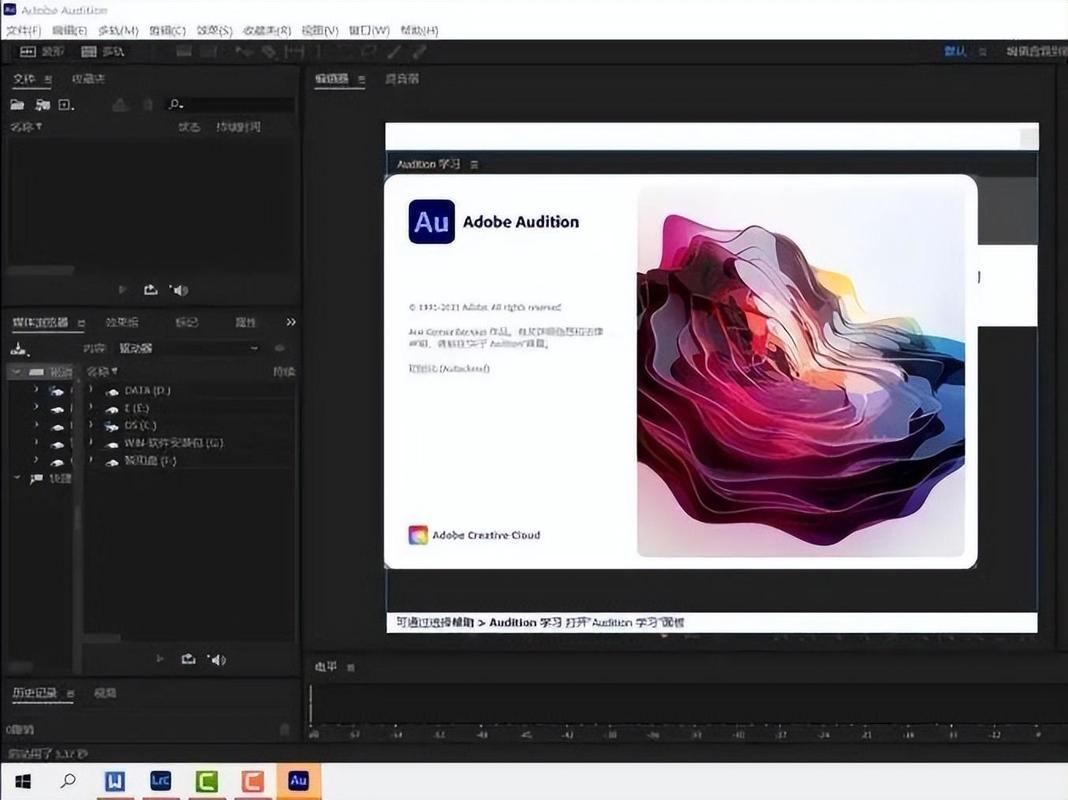Image resolution: width=1068 pixels, height=800 pixels.
Task: Open the Windows Start menu
Action: (x=22, y=781)
